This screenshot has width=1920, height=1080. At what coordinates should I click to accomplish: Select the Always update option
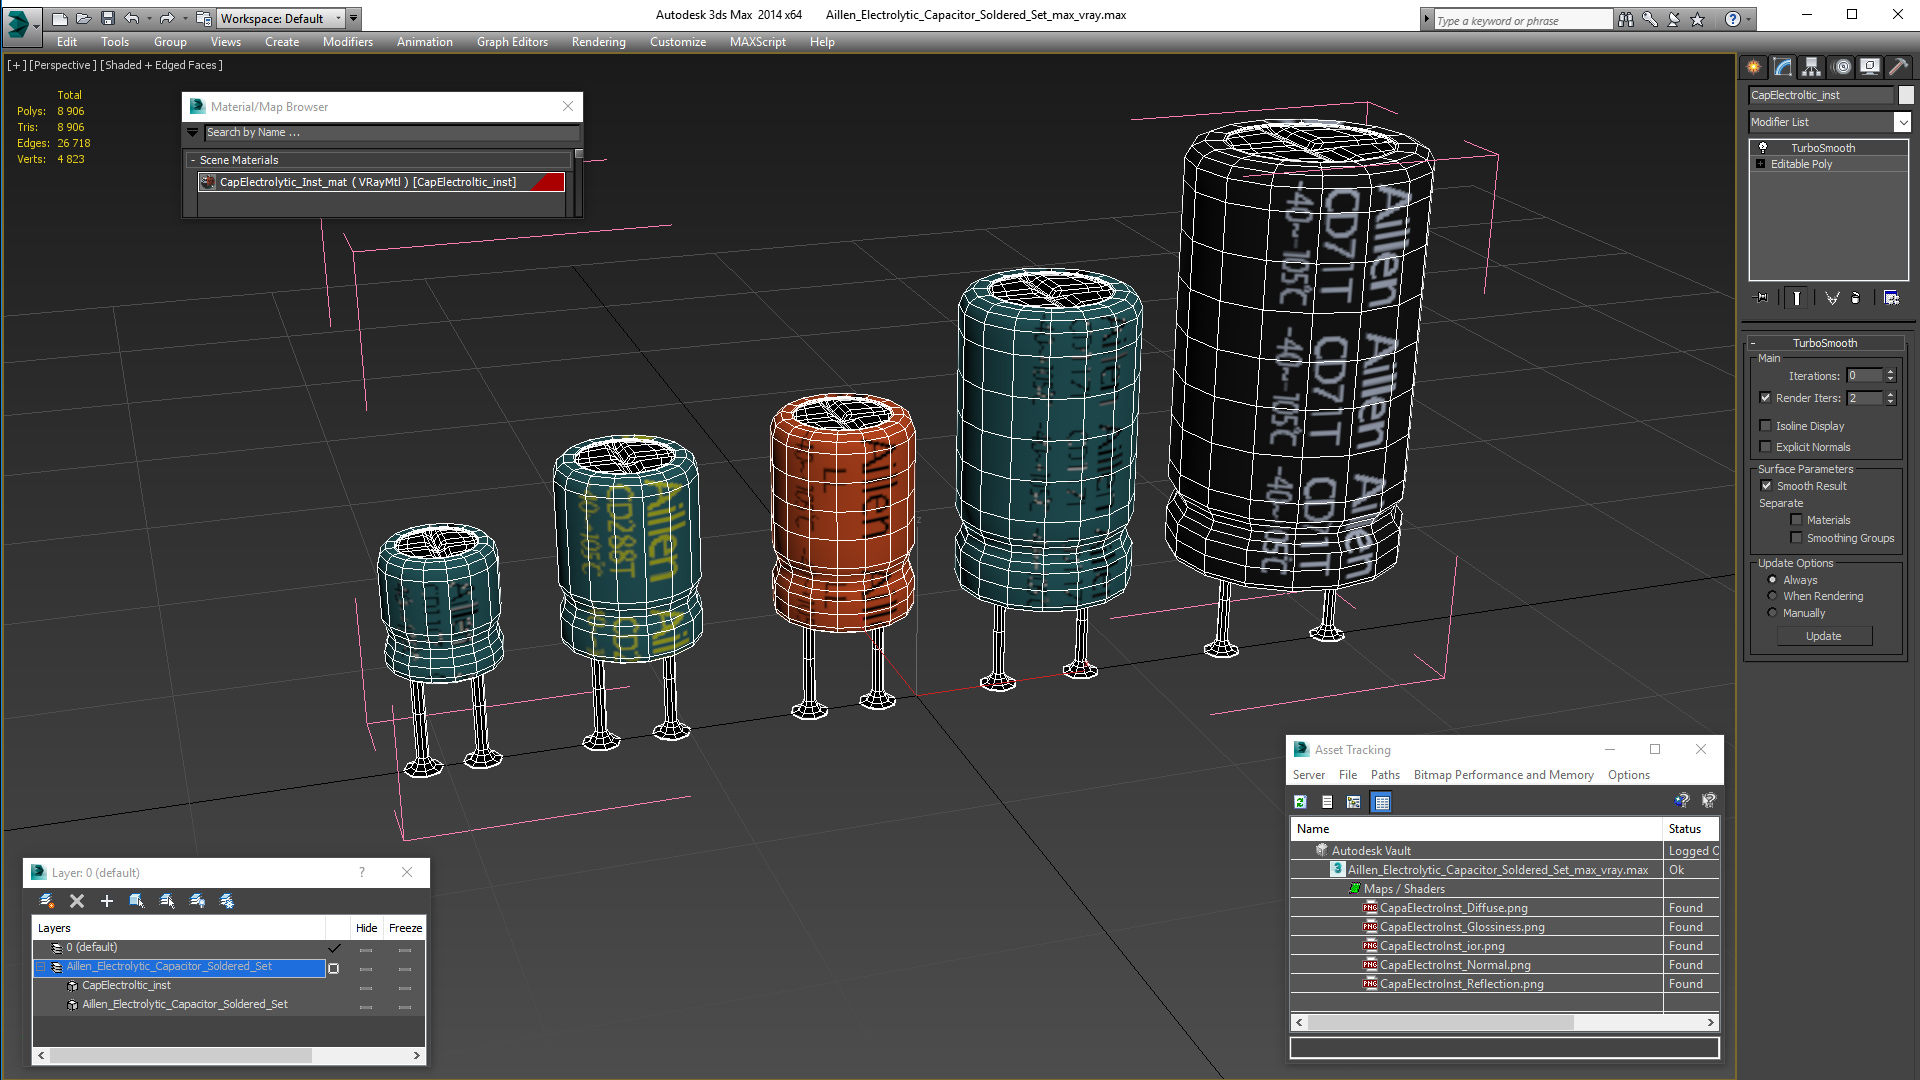[x=1772, y=580]
